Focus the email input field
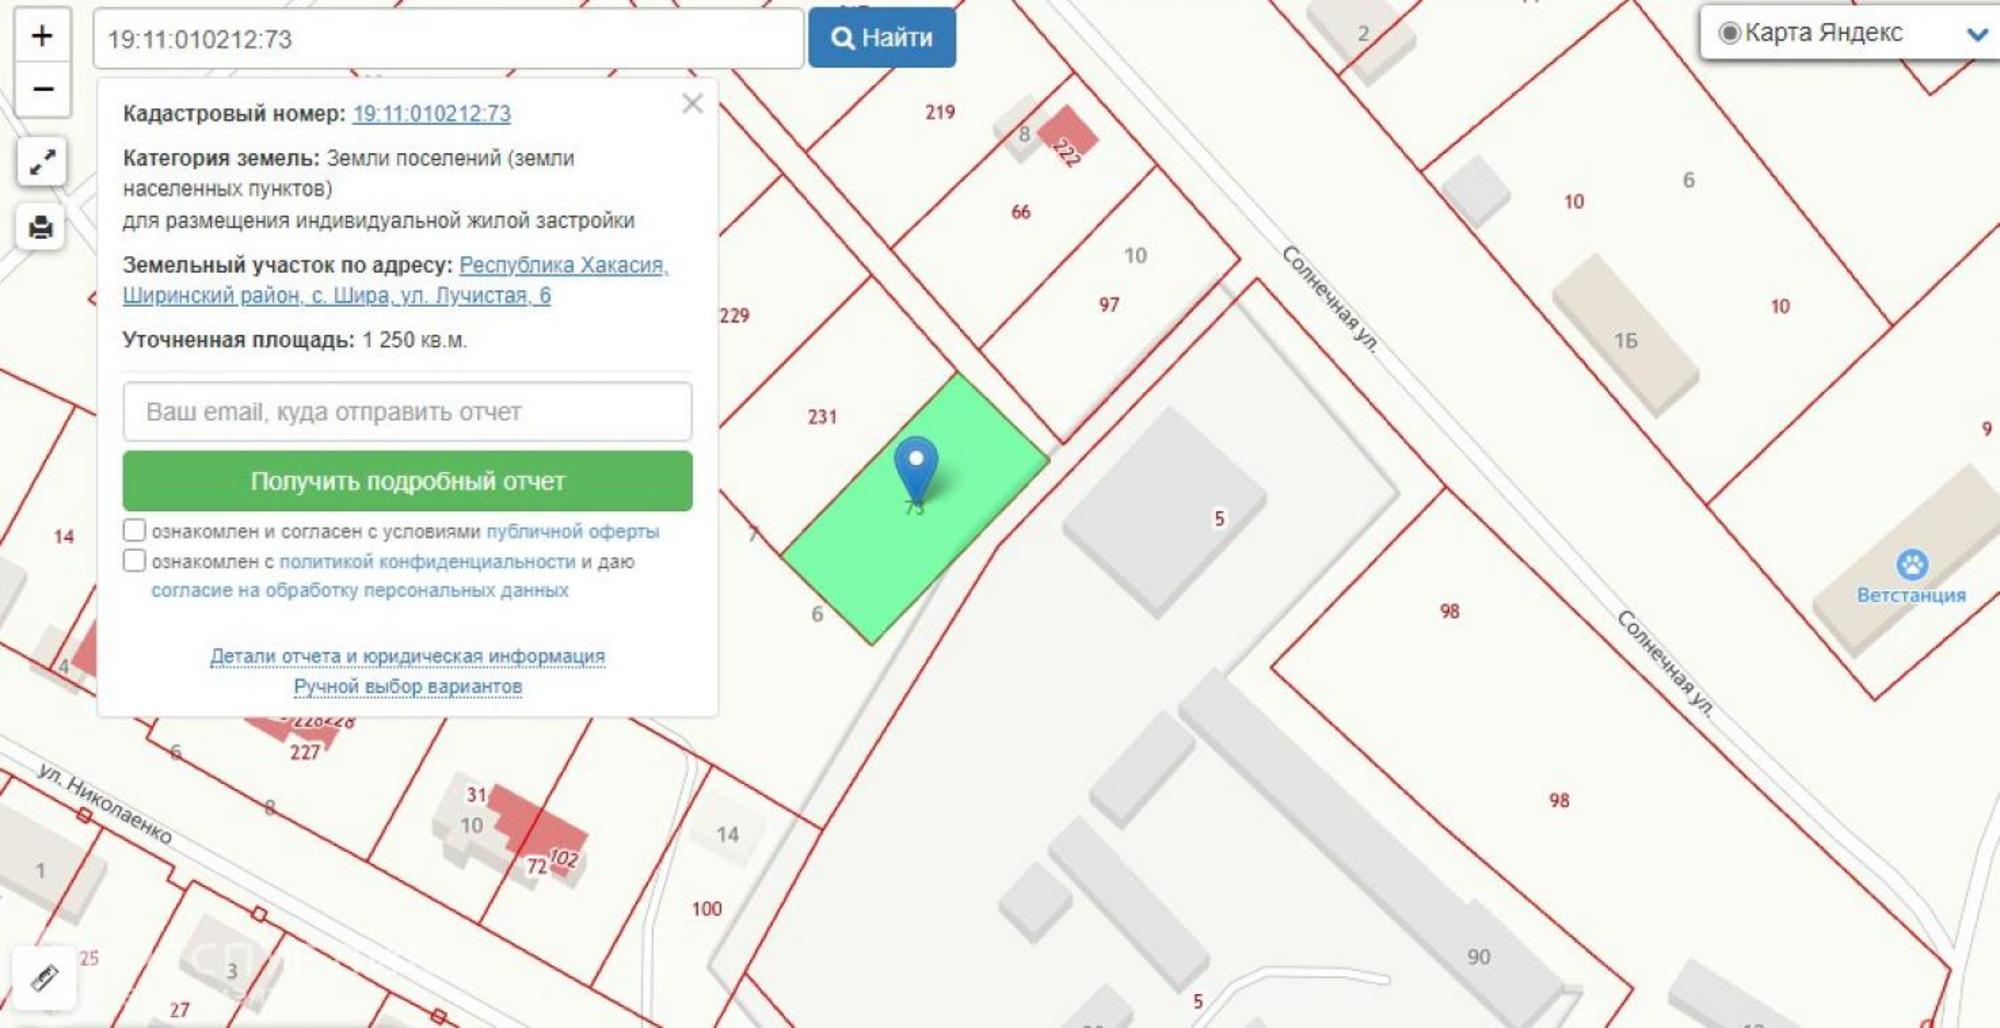2000x1028 pixels. 407,412
